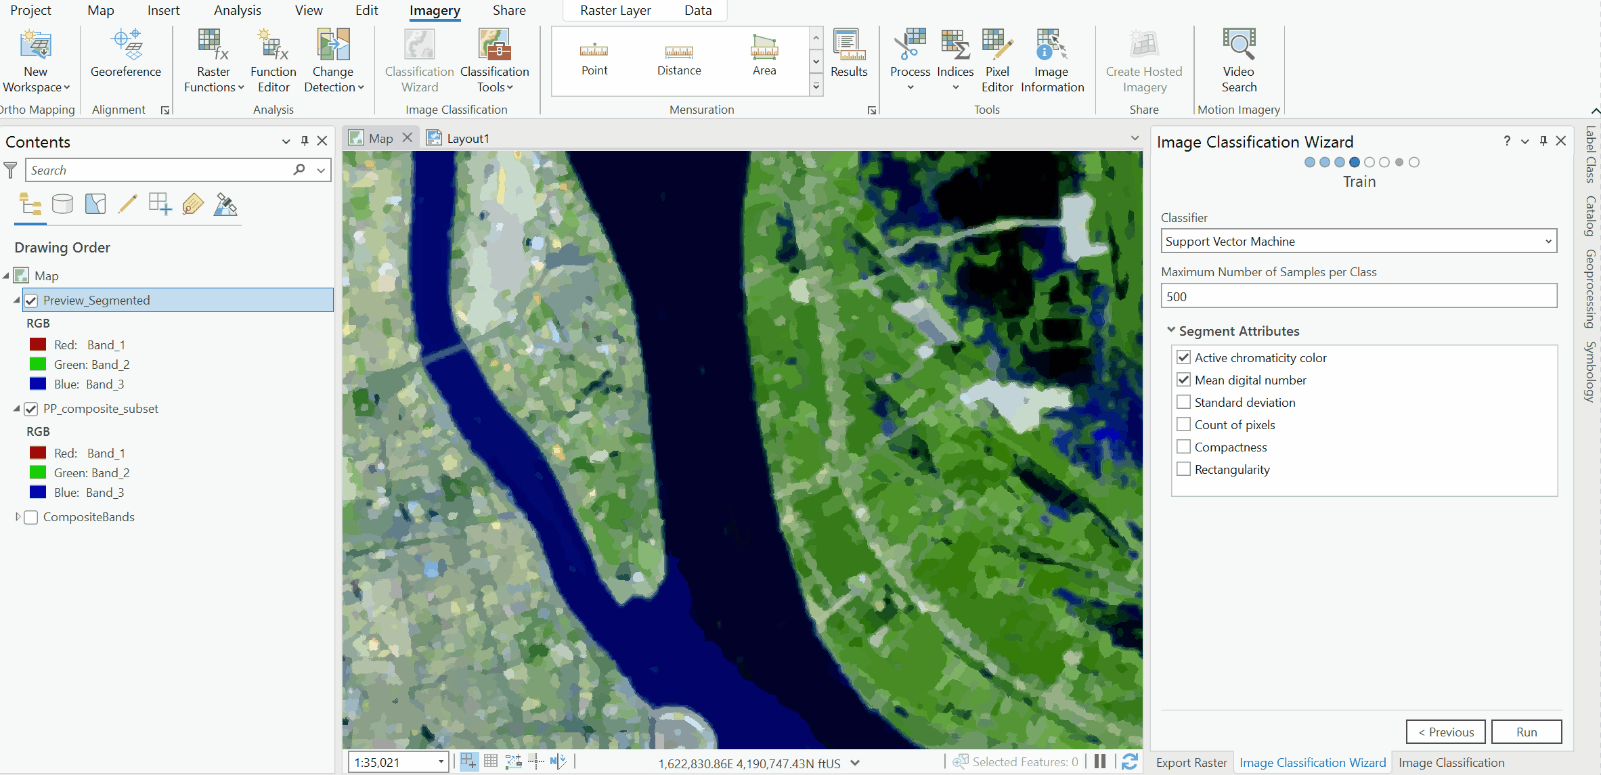Open the Project tab
1601x775 pixels.
31,10
